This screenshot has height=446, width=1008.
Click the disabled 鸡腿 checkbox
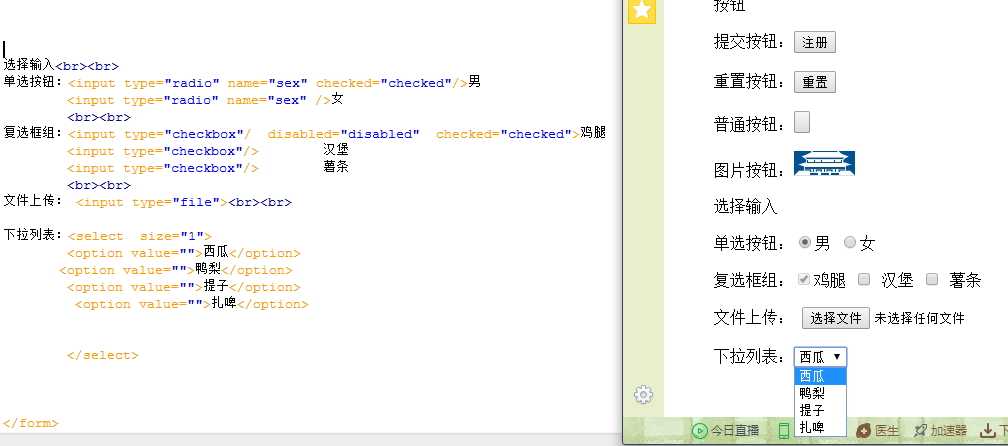click(804, 280)
